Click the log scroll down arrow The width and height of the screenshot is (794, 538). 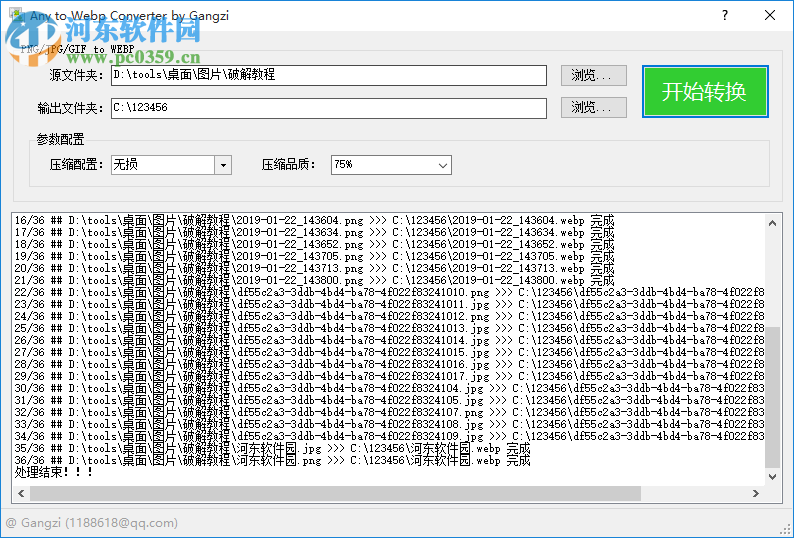pyautogui.click(x=772, y=476)
